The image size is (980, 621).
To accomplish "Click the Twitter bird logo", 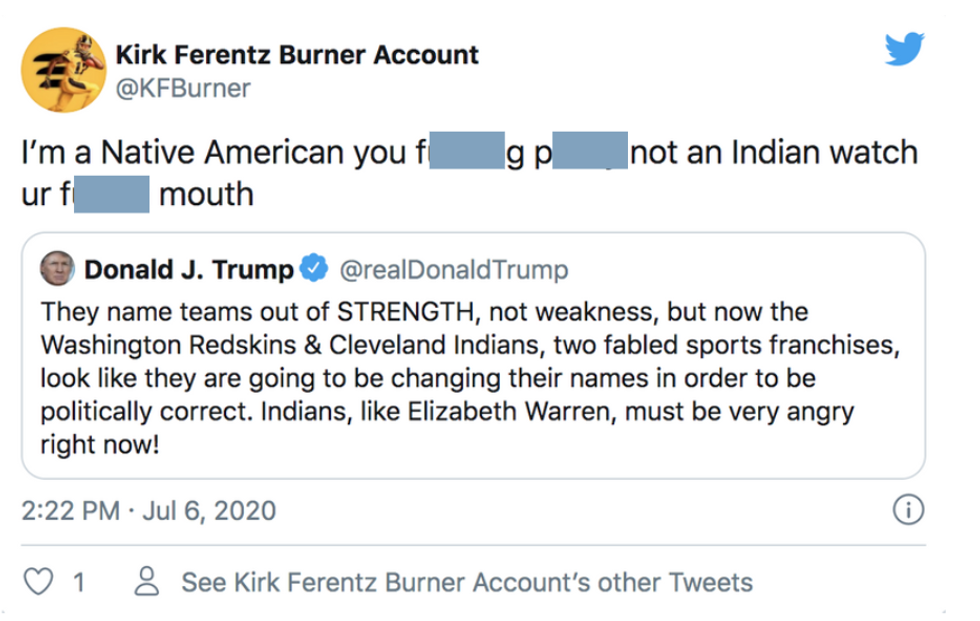I will click(x=904, y=49).
